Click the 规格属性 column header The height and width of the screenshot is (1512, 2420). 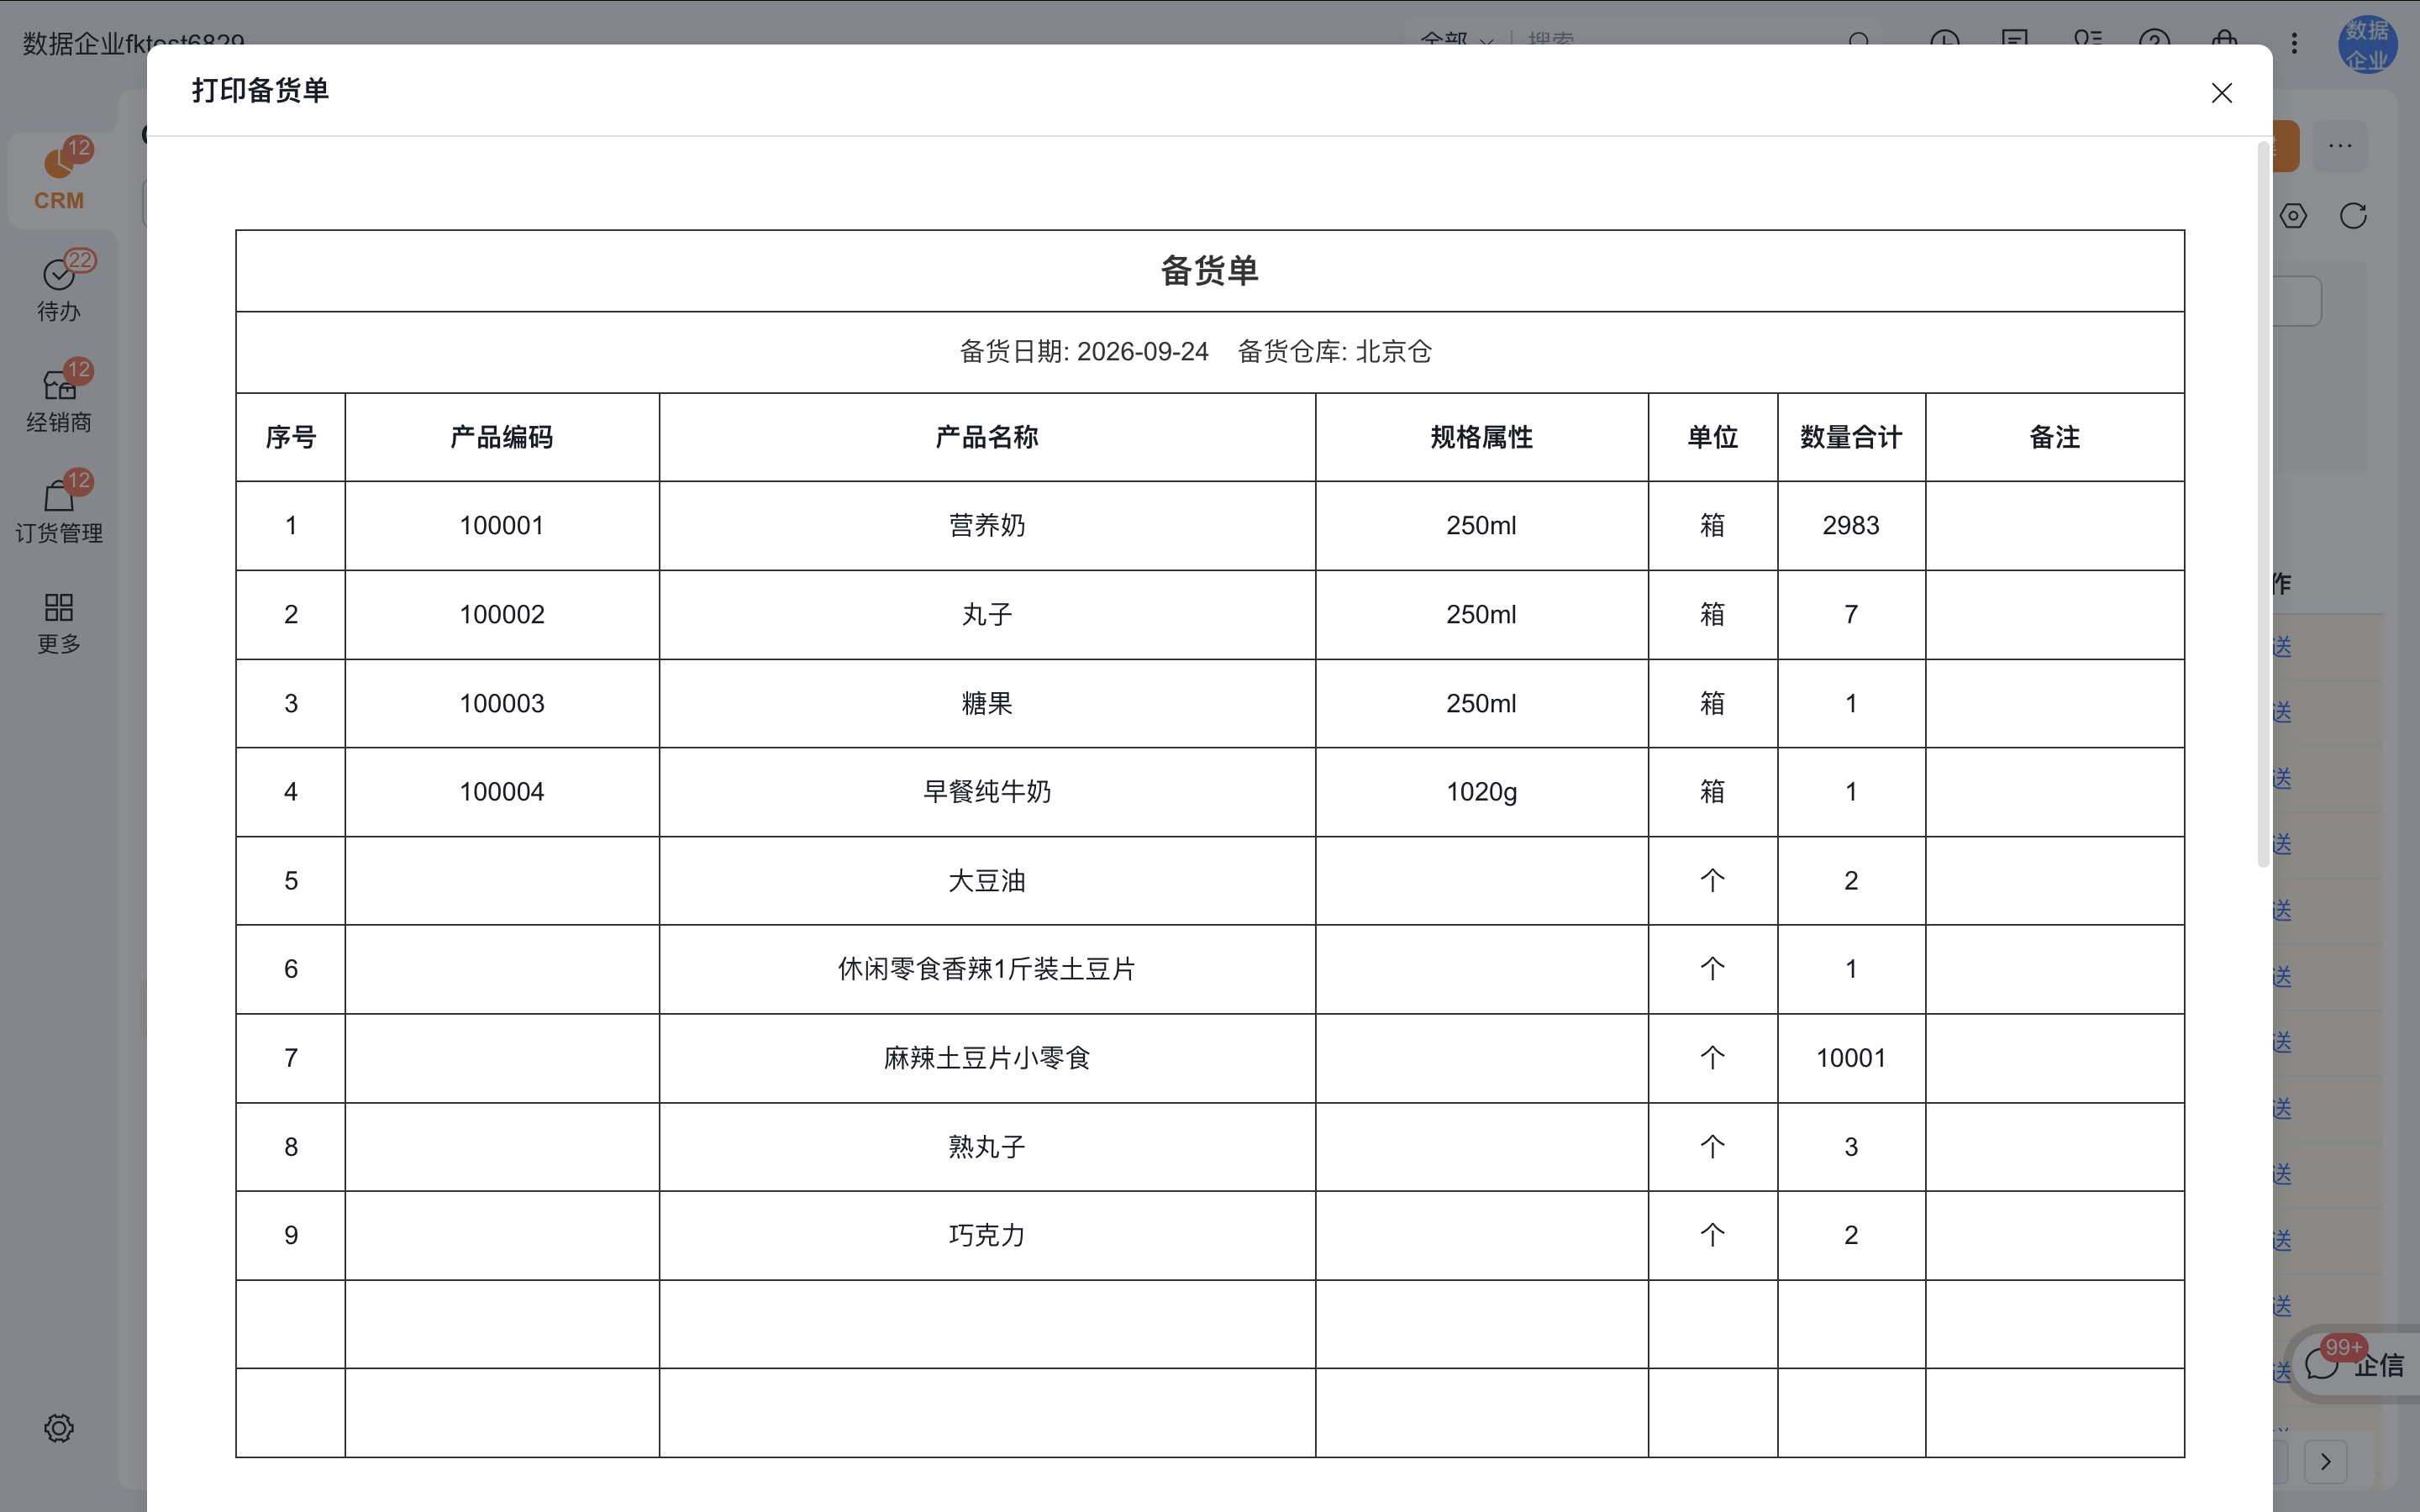point(1481,437)
